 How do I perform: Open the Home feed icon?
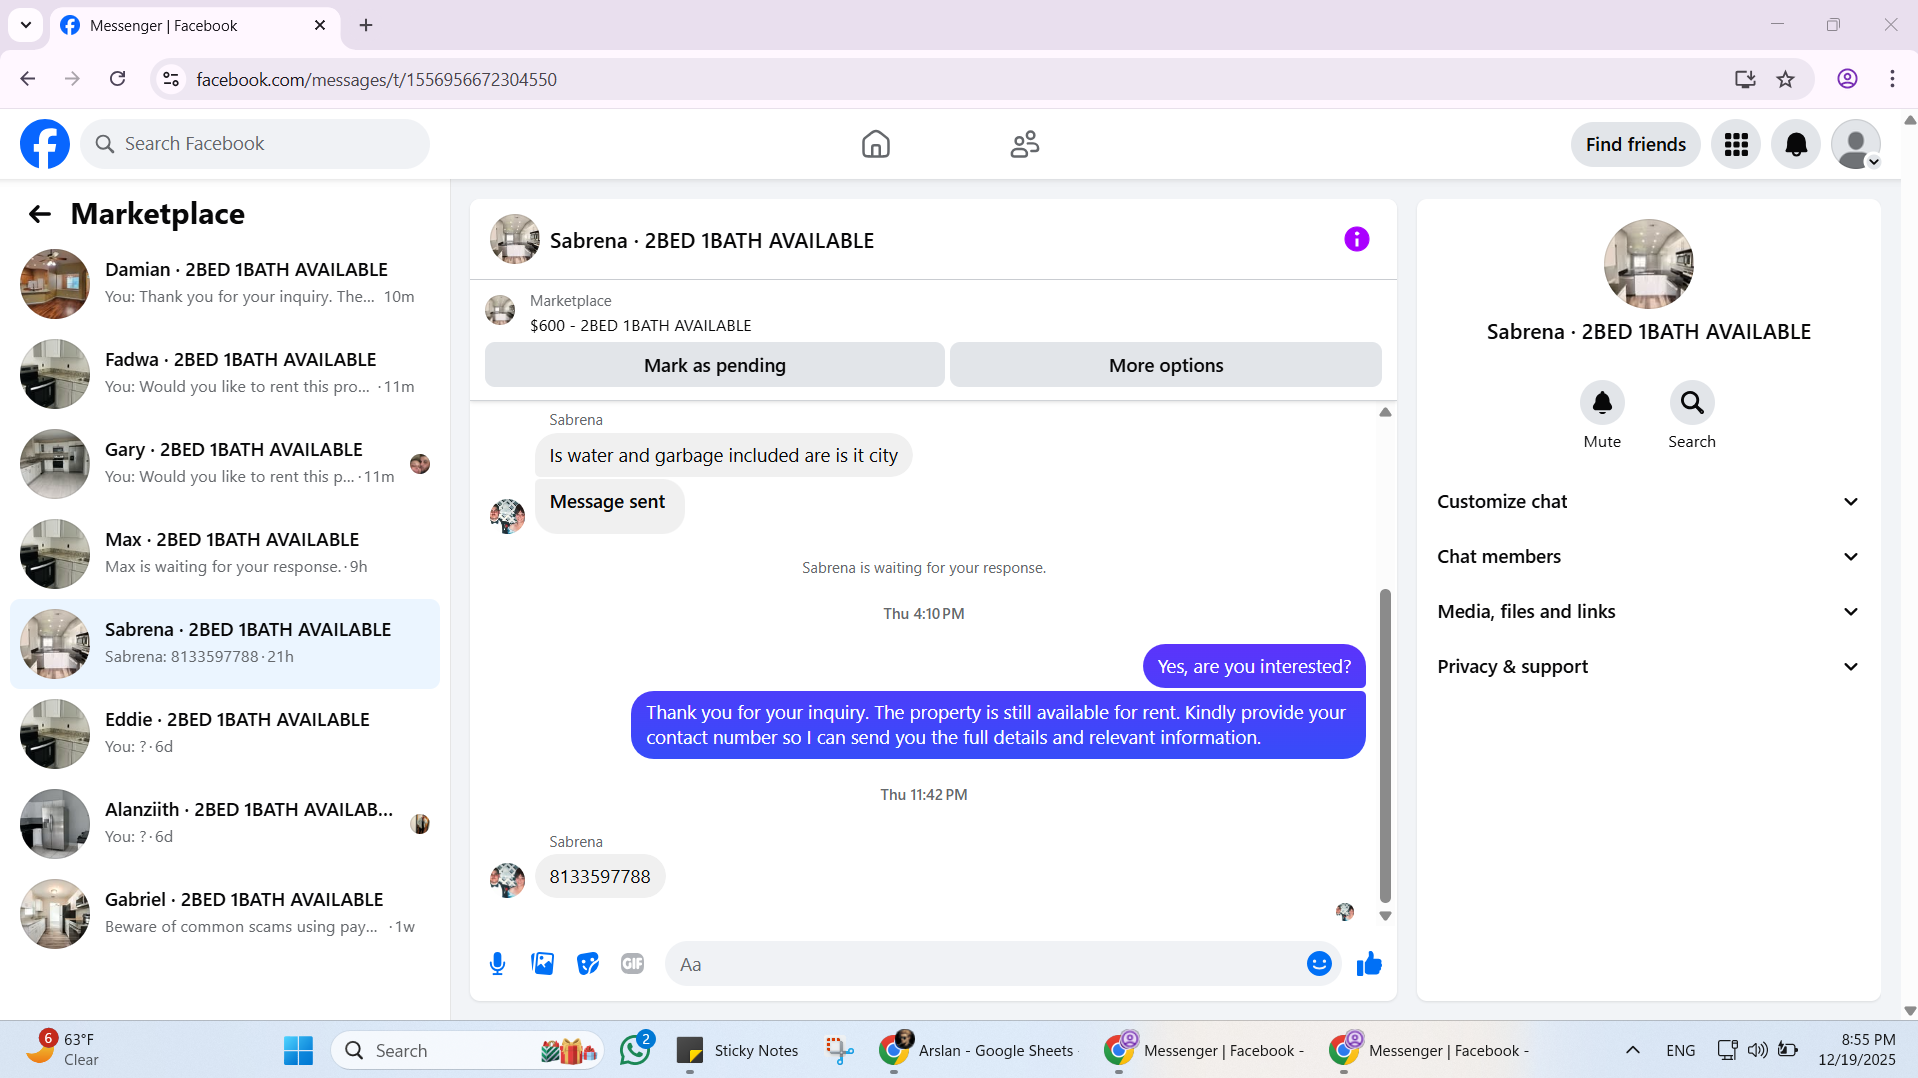click(x=875, y=144)
